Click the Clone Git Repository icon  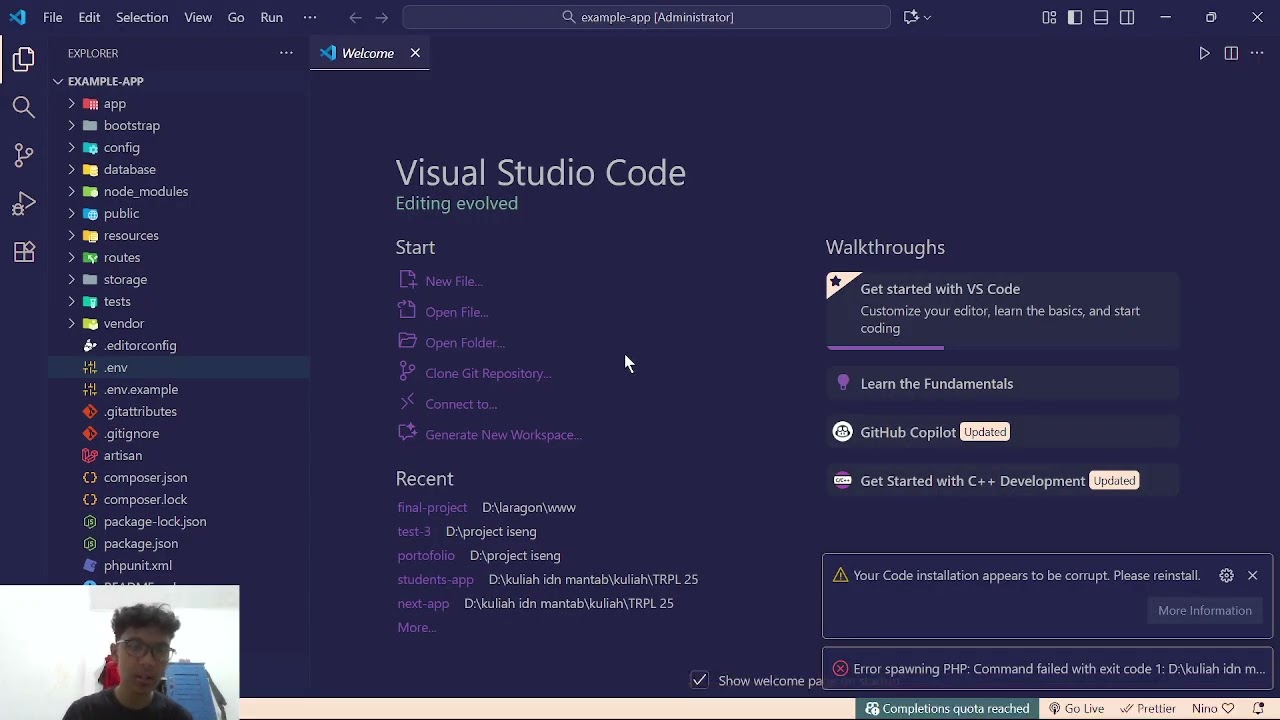click(407, 372)
